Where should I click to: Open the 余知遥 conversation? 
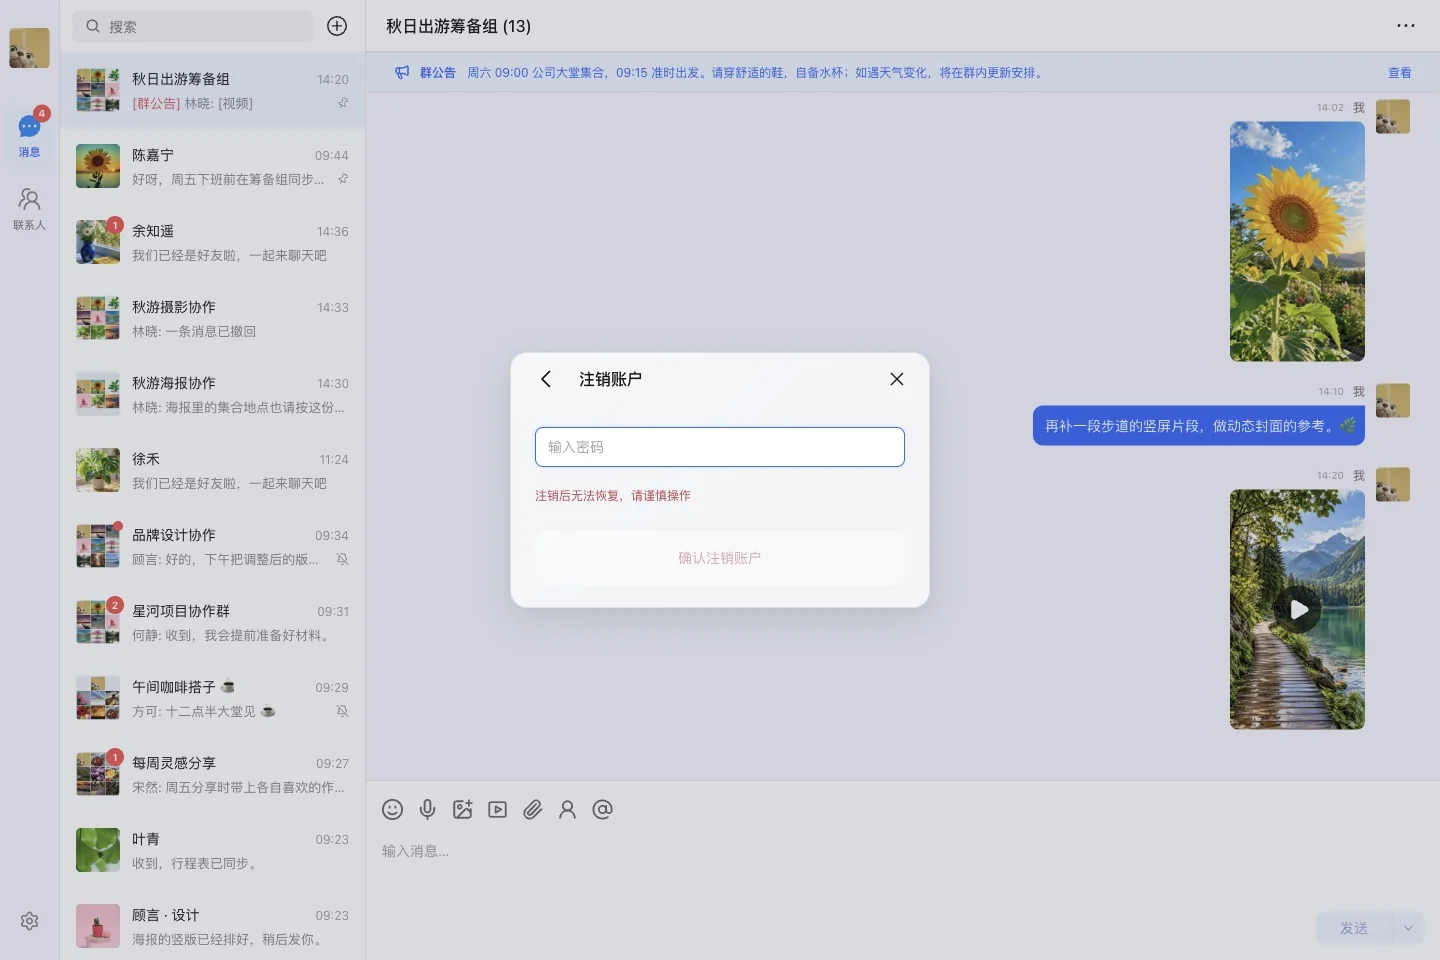[x=212, y=242]
